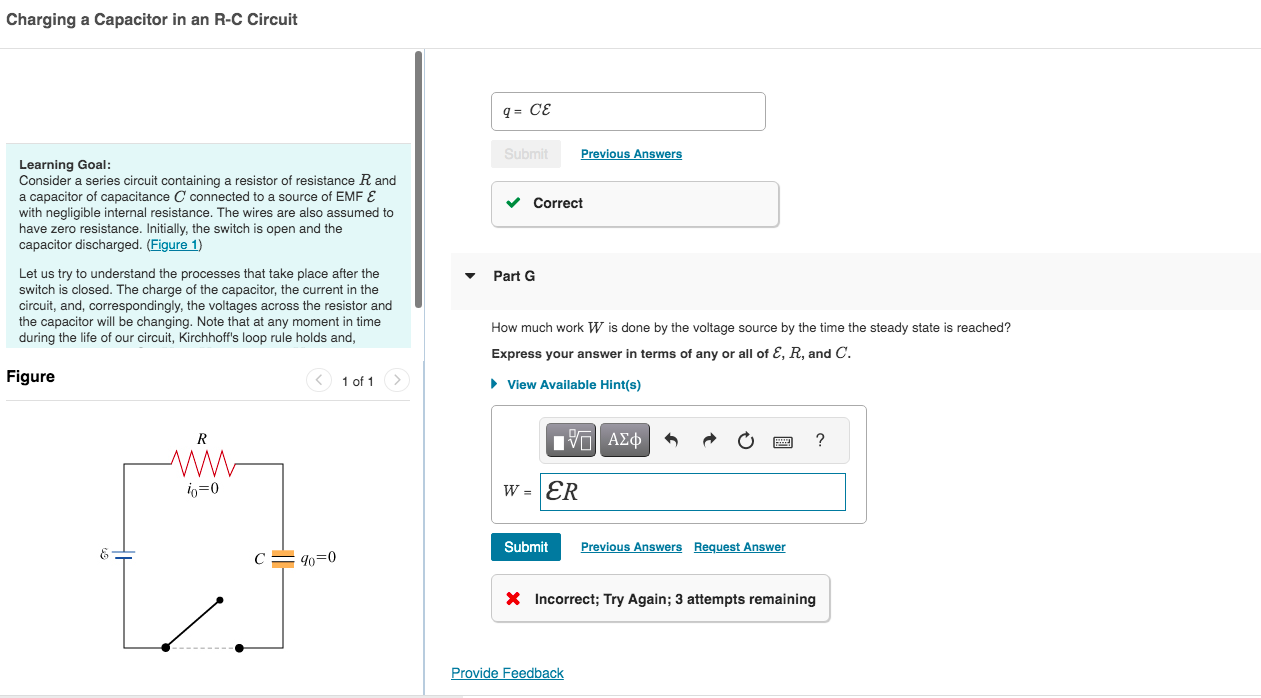
Task: Open the math templates menu in equation toolbar
Action: pos(570,440)
